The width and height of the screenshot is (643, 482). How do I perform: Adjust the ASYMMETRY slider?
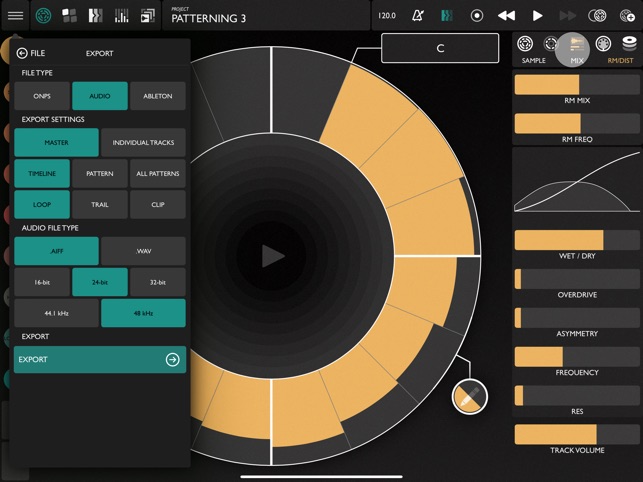577,318
